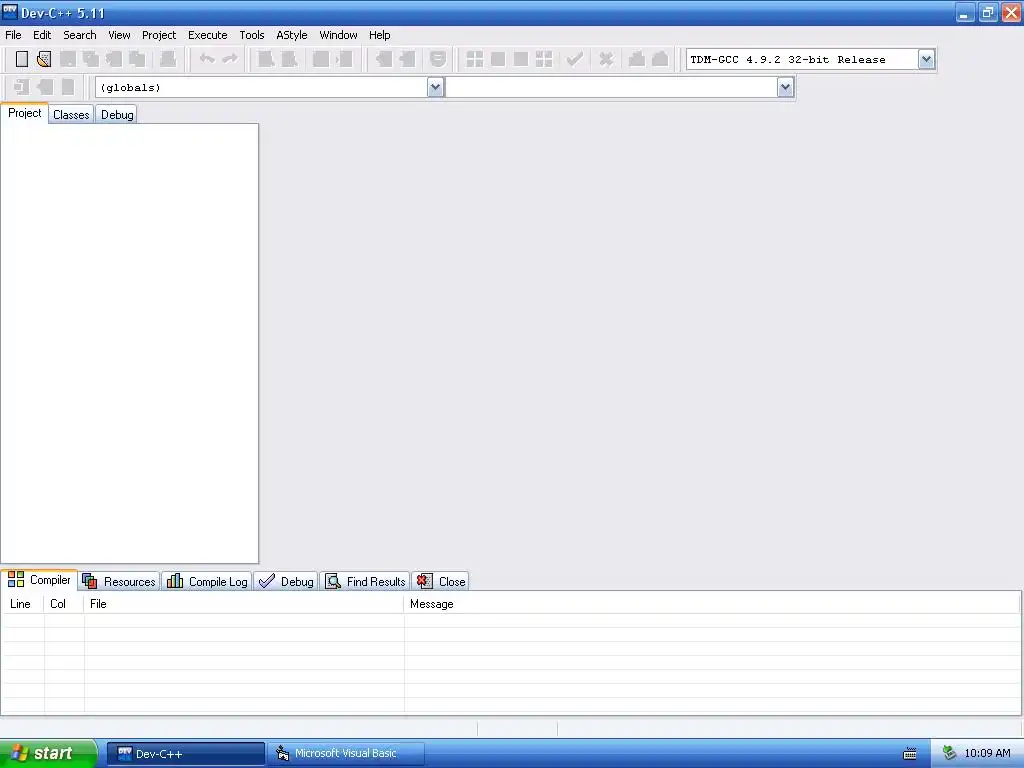Screen dimensions: 1024x768
Task: Click the grayed Print toolbar icon
Action: coord(168,59)
